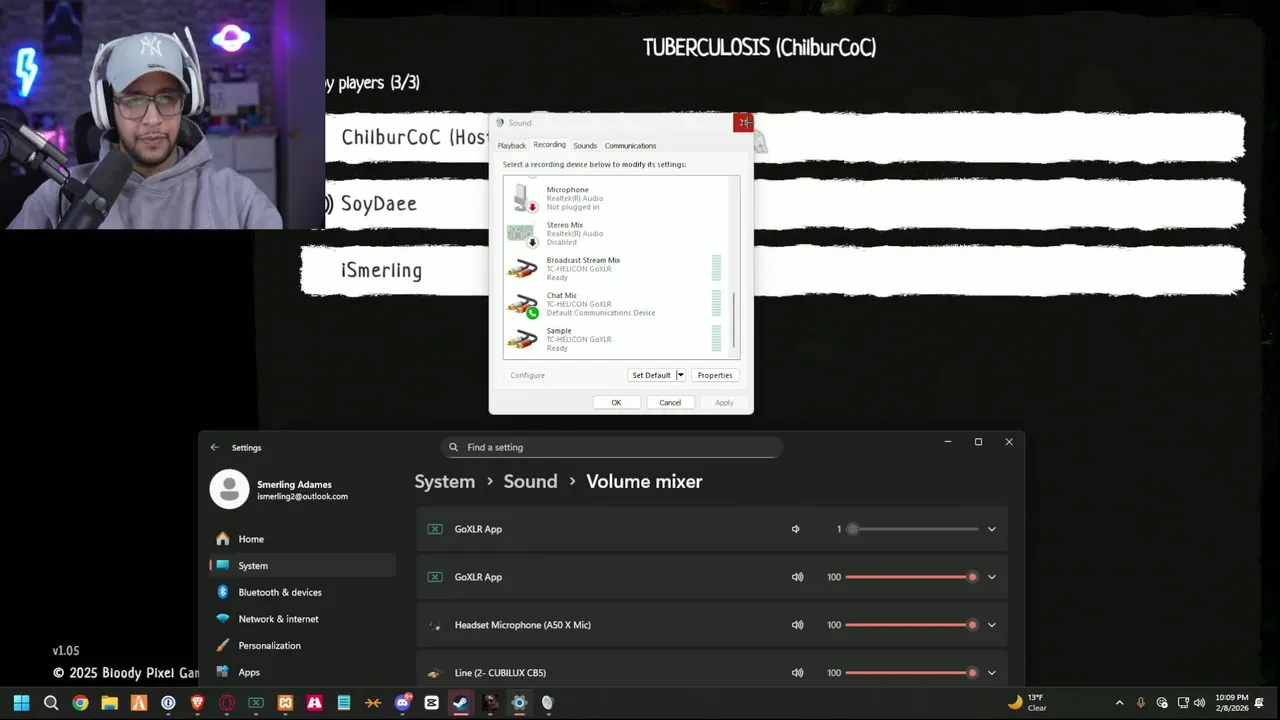Open CapCut icon in the taskbar
Screen dimensions: 1280x720
point(432,703)
